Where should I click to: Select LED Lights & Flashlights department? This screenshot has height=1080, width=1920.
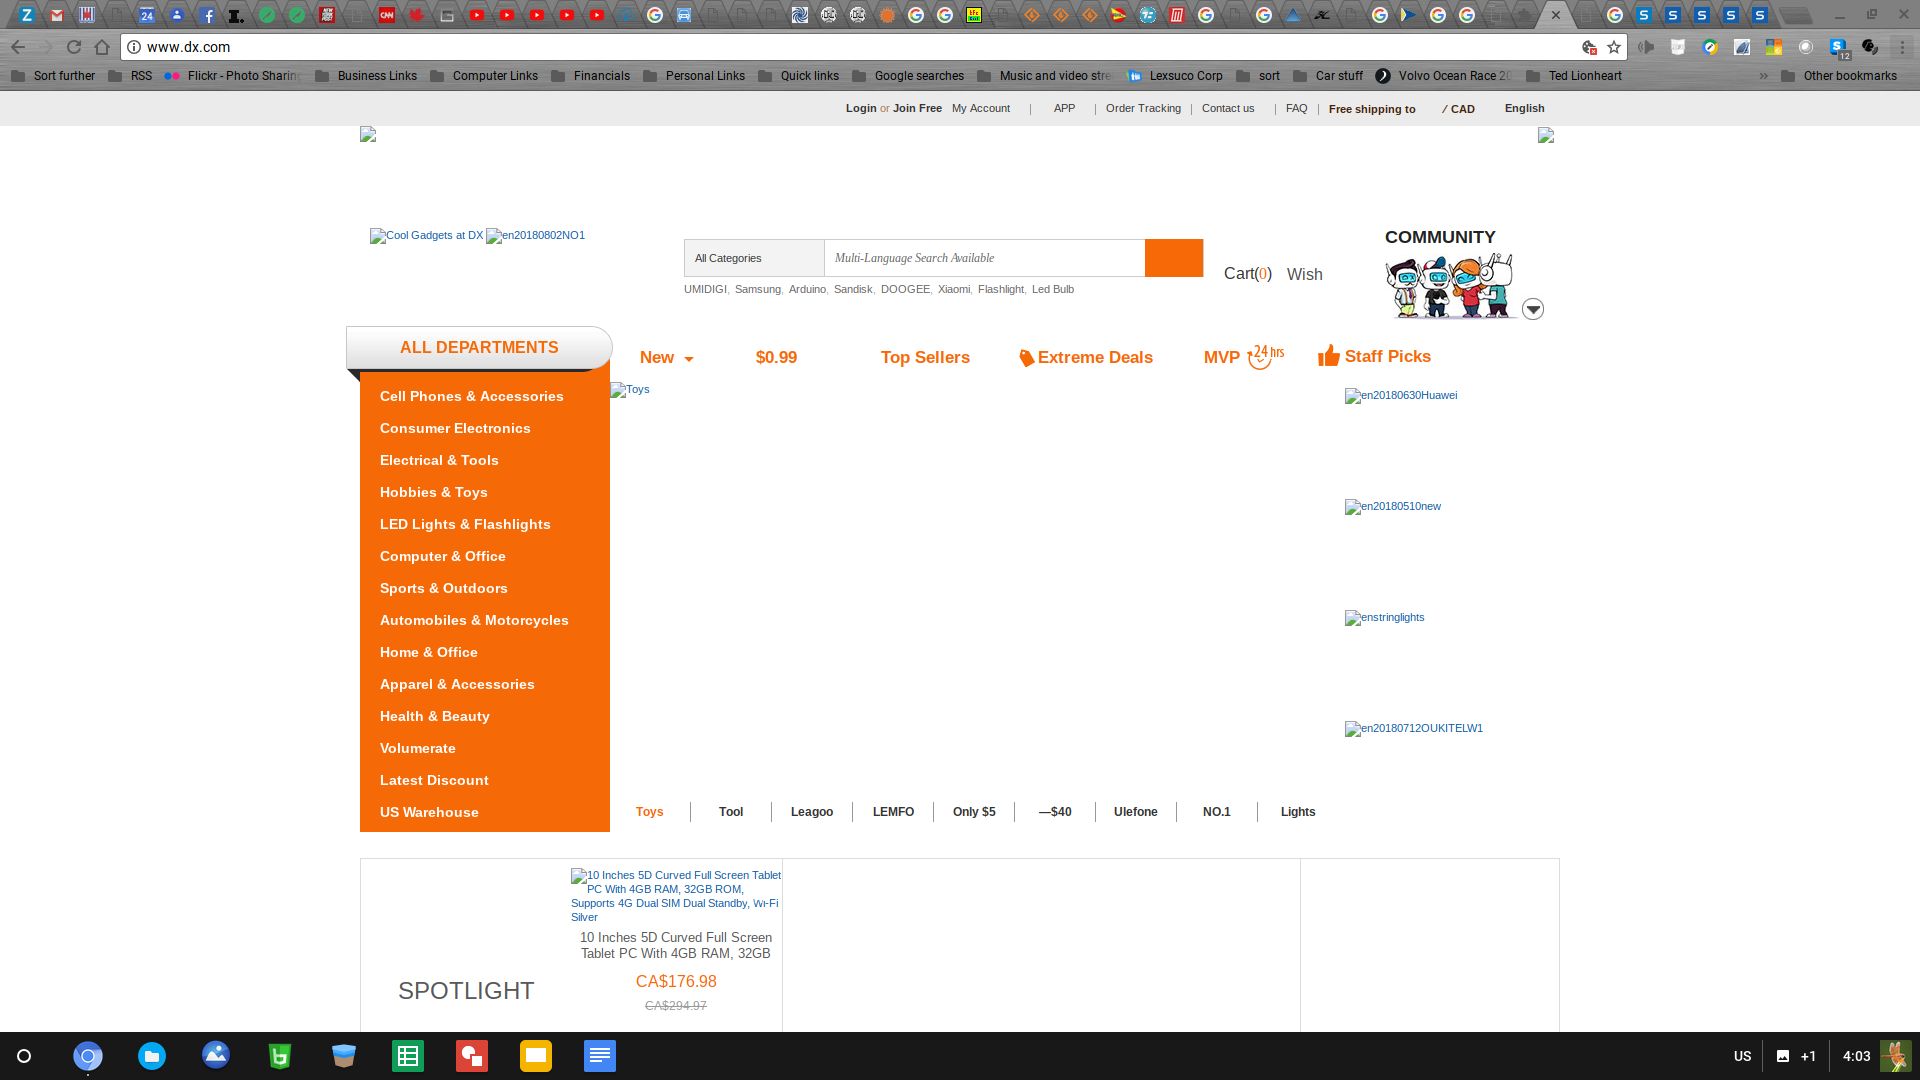click(465, 524)
